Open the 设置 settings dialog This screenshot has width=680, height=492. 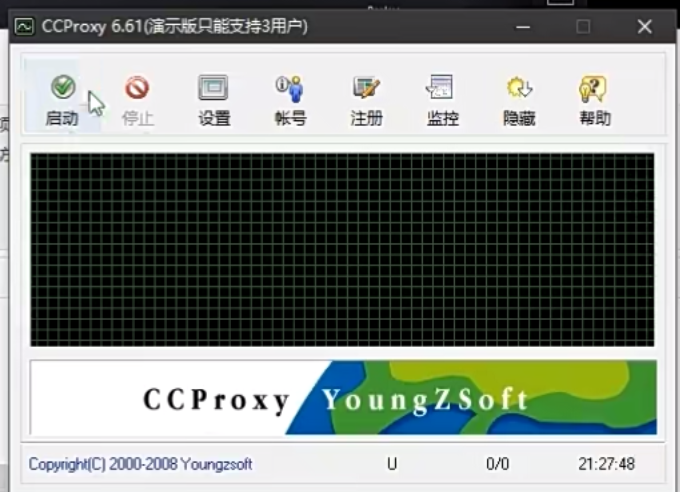coord(214,100)
